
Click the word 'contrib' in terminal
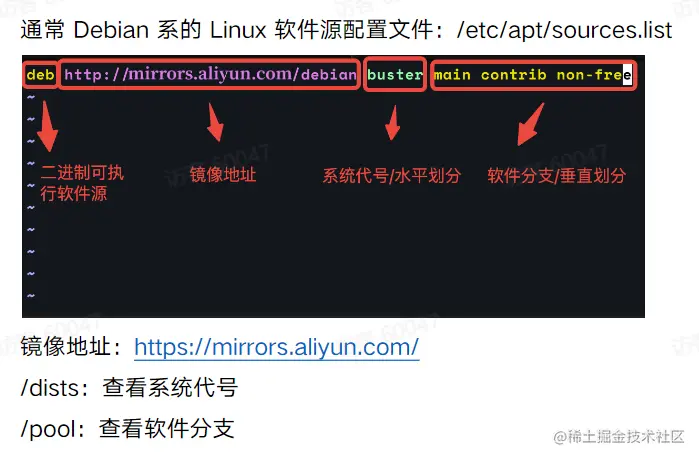[x=514, y=75]
